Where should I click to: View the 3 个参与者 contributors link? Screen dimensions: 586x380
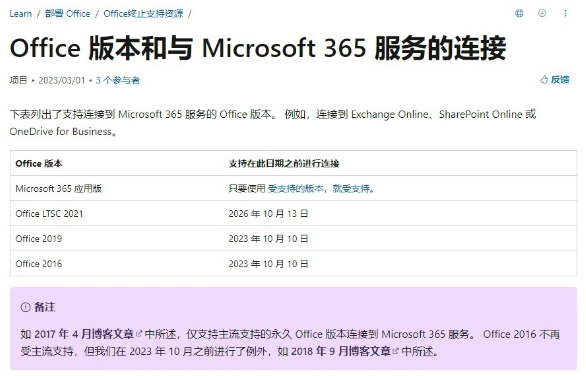point(118,80)
